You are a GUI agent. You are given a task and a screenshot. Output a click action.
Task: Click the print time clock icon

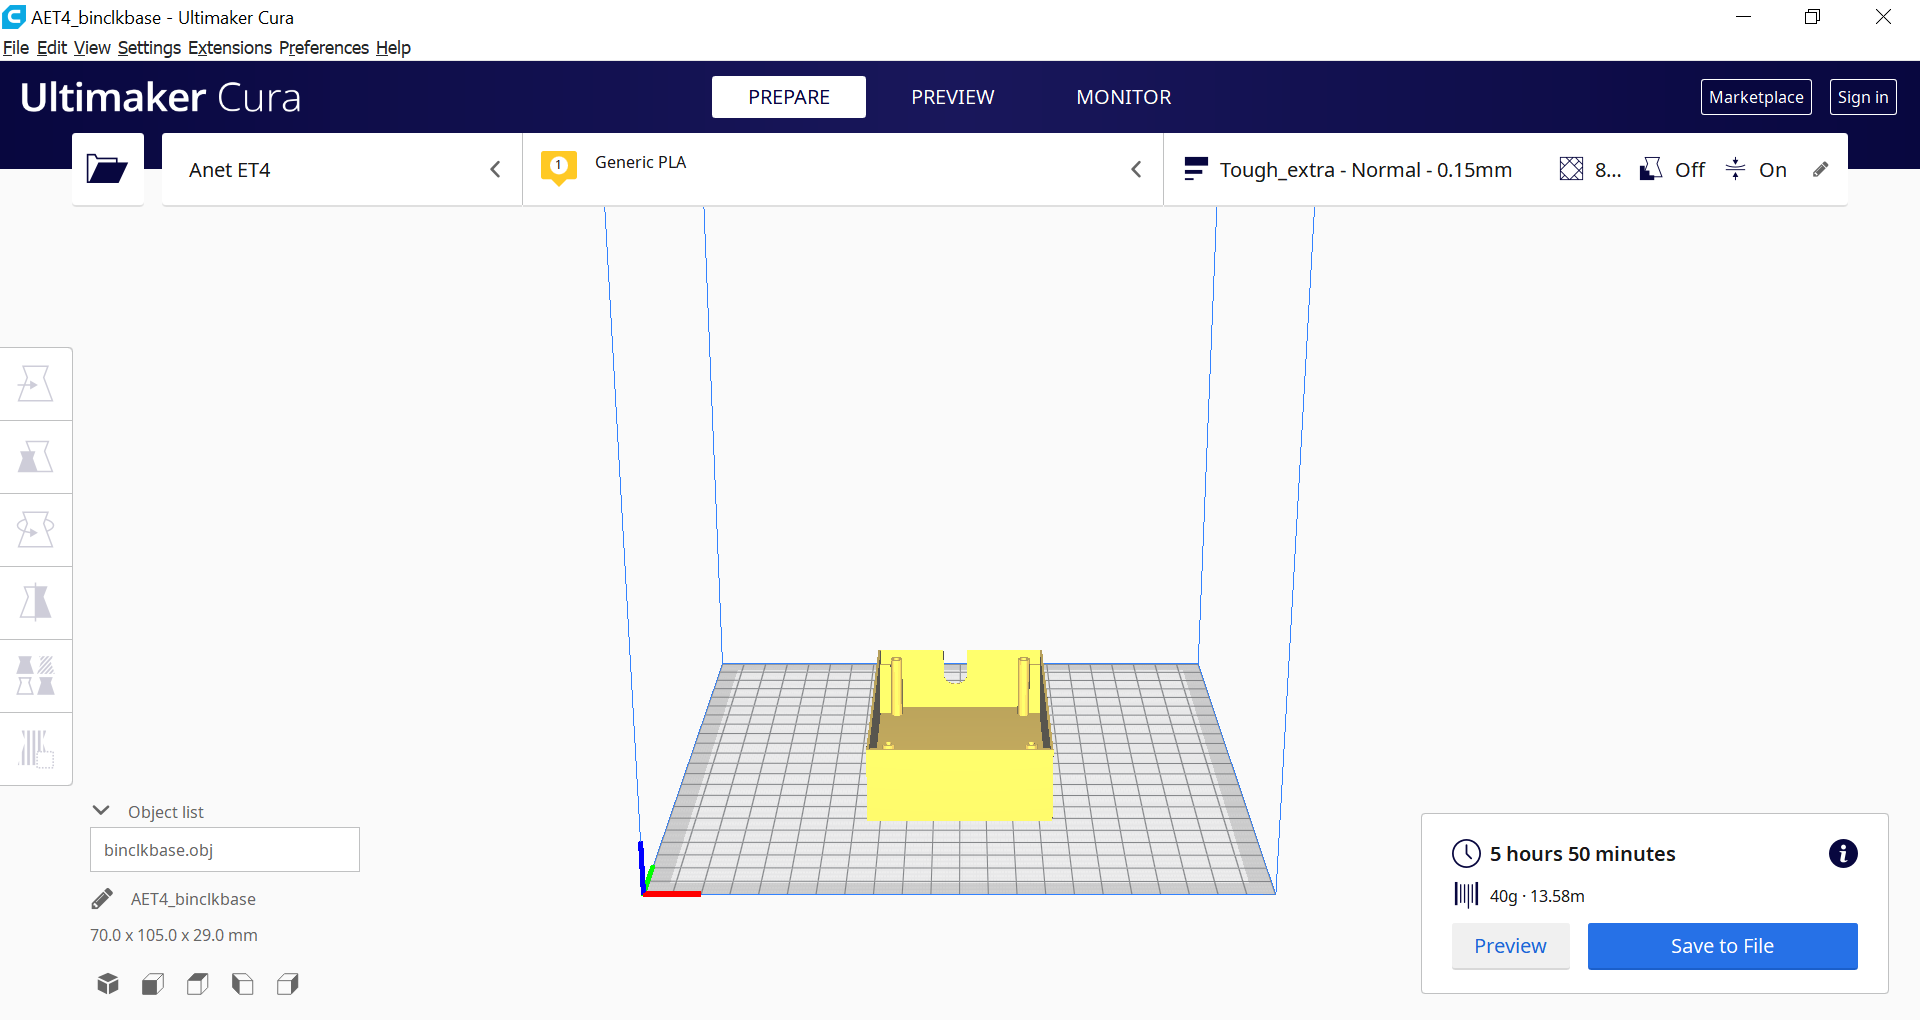click(x=1466, y=853)
